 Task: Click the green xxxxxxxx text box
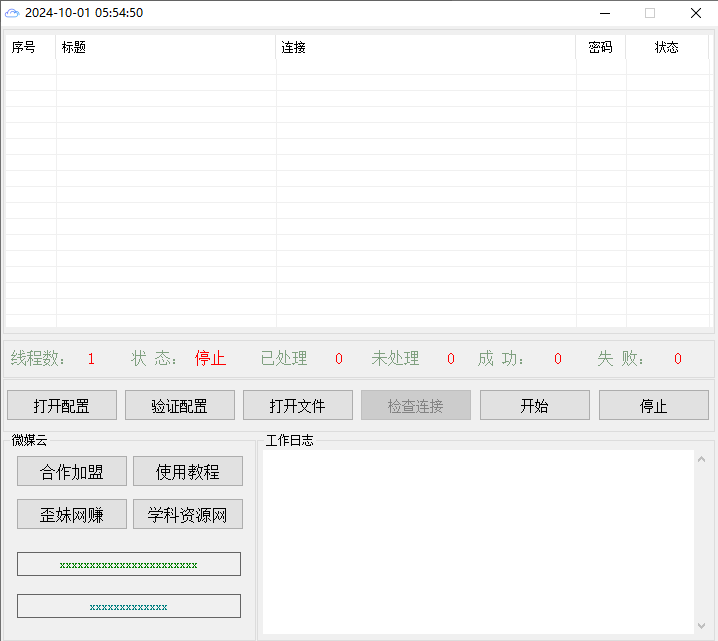point(129,564)
